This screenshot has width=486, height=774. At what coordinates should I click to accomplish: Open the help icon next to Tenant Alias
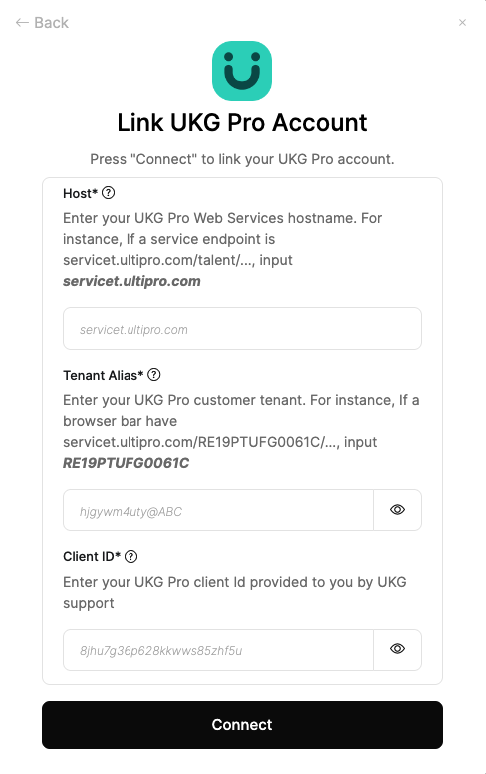point(154,375)
